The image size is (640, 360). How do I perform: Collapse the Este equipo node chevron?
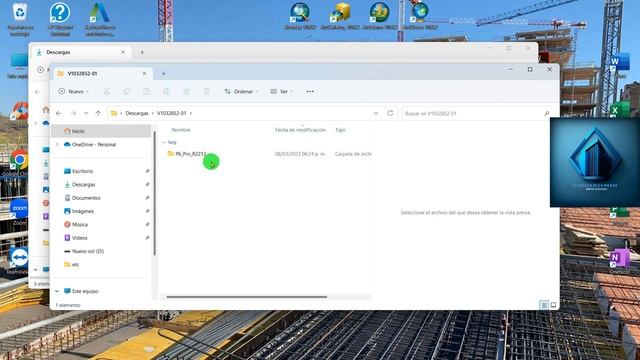[x=57, y=291]
